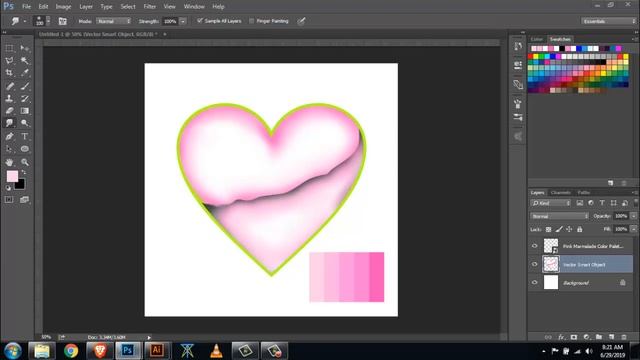640x360 pixels.
Task: Enable Finger Painting checkbox
Action: [x=251, y=21]
